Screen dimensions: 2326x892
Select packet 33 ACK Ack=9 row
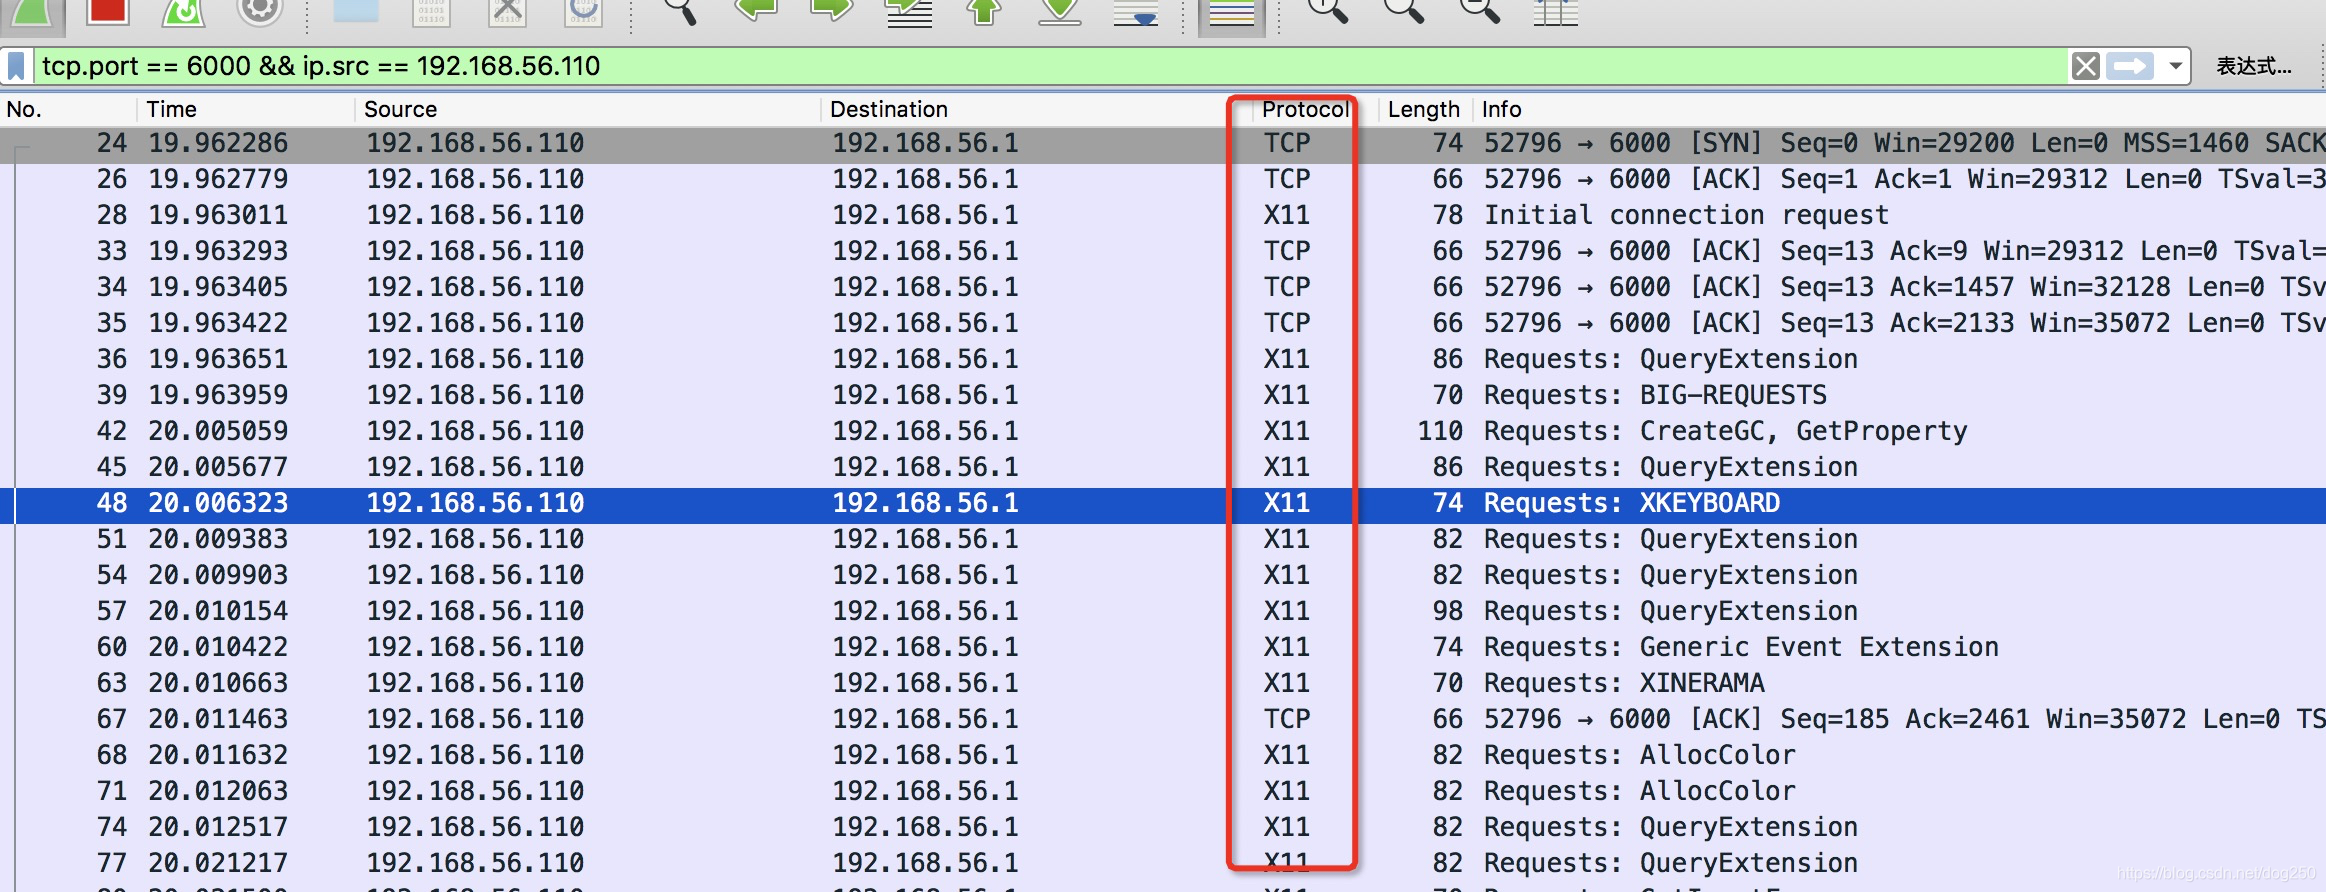pos(1163,251)
